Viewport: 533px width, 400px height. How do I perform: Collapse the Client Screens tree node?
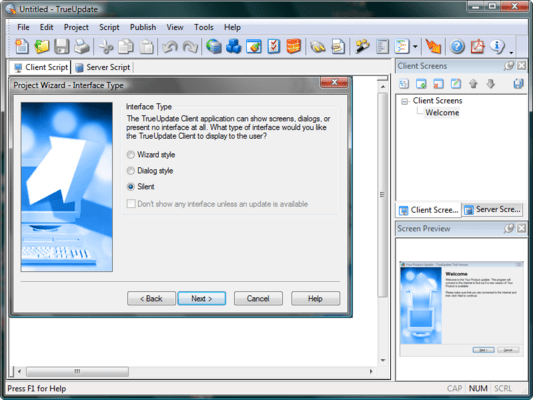point(405,101)
